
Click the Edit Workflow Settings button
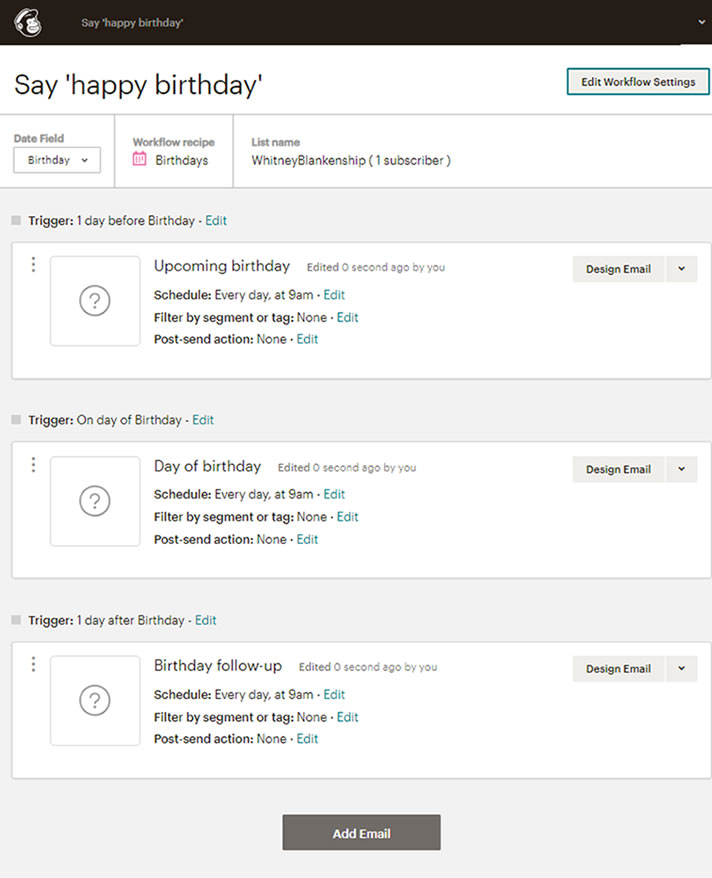638,82
